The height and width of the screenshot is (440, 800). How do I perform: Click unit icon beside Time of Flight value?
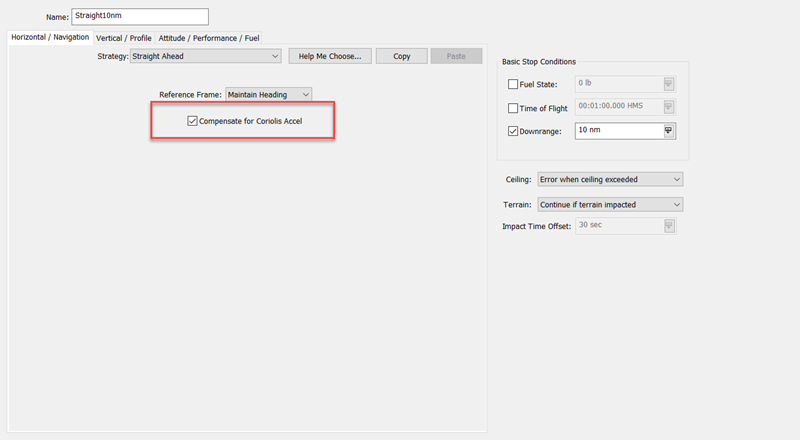(668, 107)
